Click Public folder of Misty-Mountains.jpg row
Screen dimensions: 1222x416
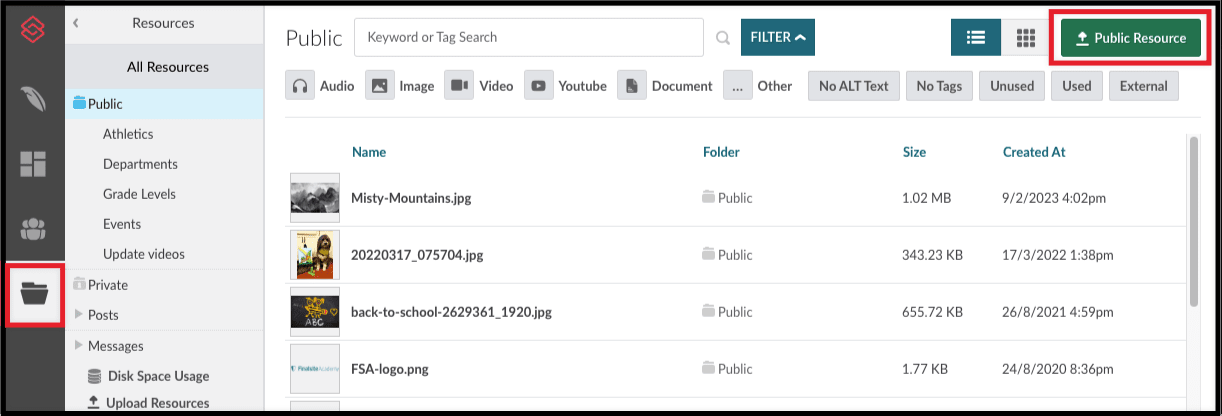coord(727,198)
